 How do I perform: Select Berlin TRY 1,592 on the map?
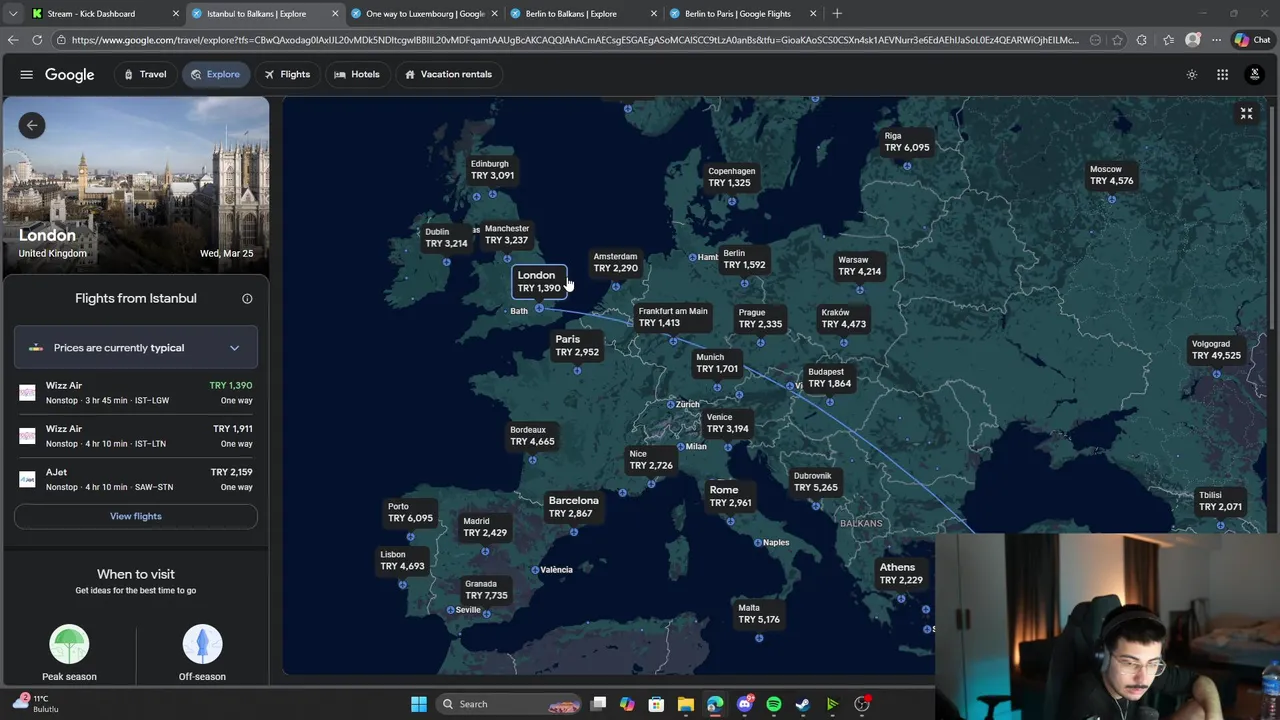(x=744, y=259)
